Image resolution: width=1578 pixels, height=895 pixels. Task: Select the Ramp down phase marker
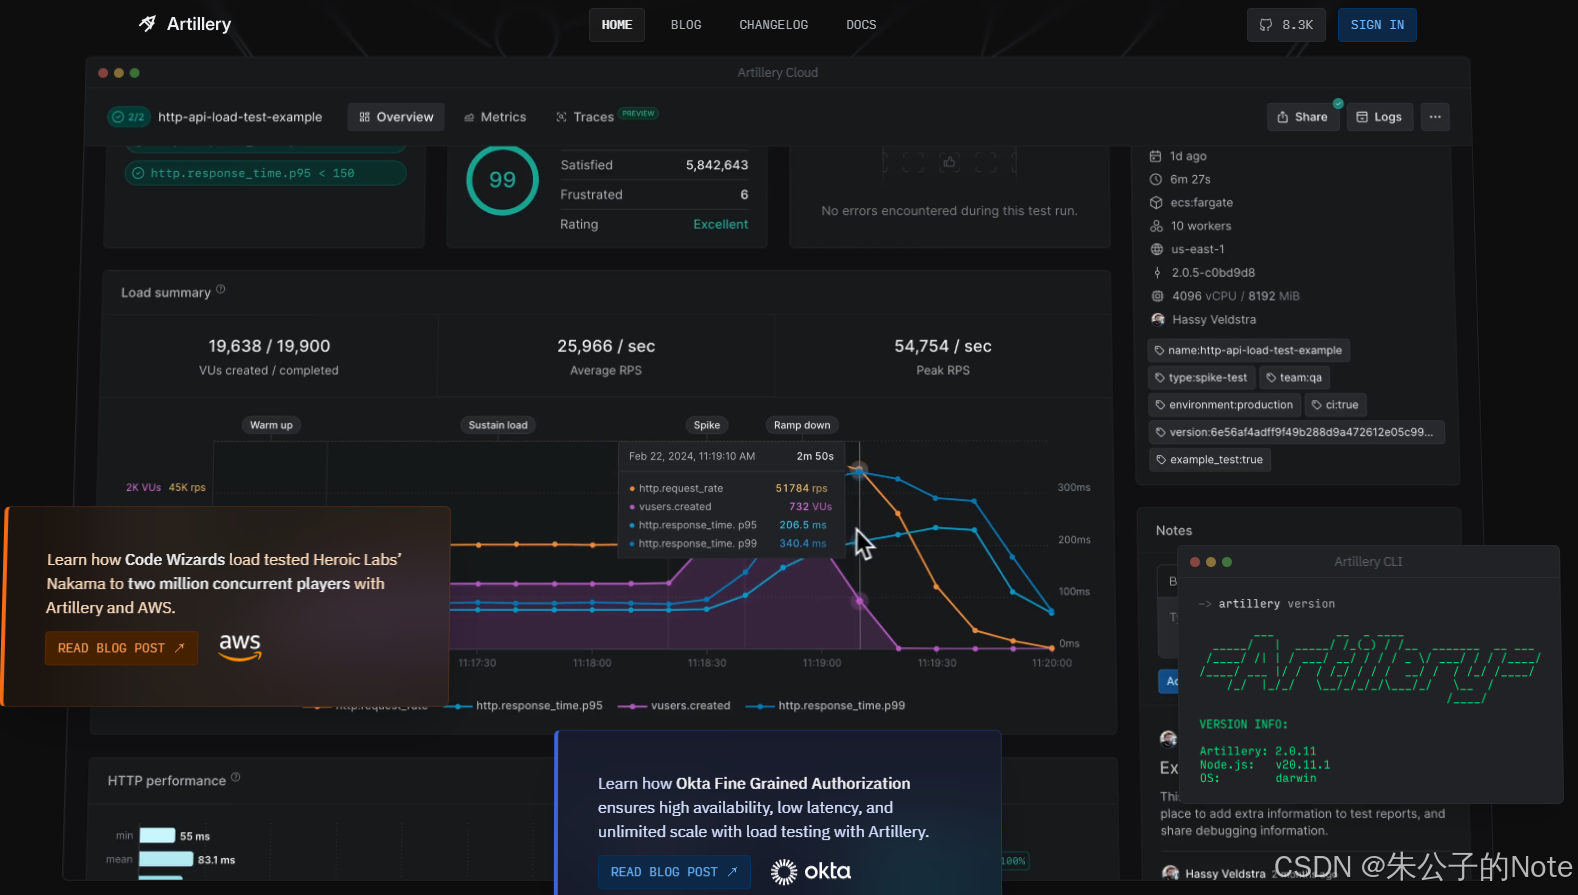802,425
